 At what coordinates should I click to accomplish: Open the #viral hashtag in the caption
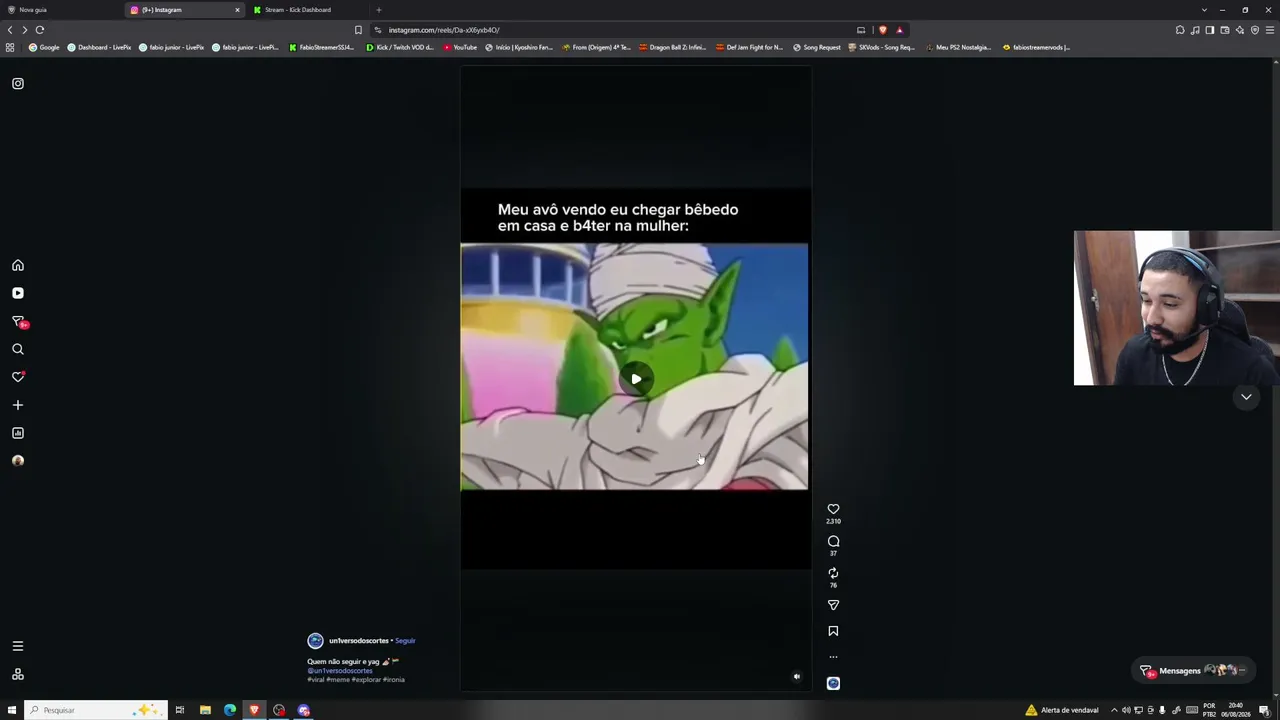tap(316, 680)
